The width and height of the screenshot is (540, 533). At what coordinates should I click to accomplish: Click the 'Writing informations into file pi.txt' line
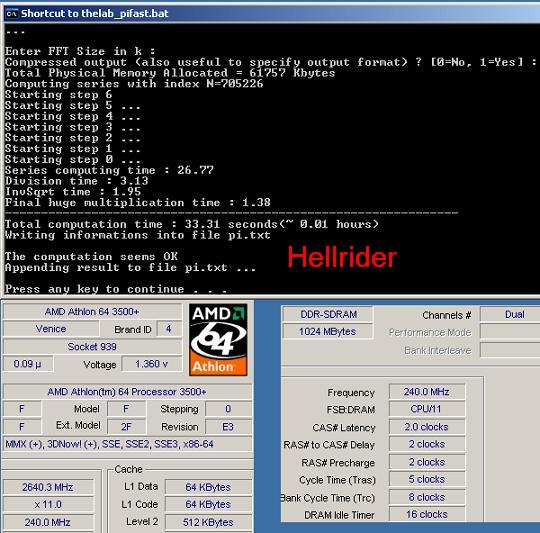(138, 235)
